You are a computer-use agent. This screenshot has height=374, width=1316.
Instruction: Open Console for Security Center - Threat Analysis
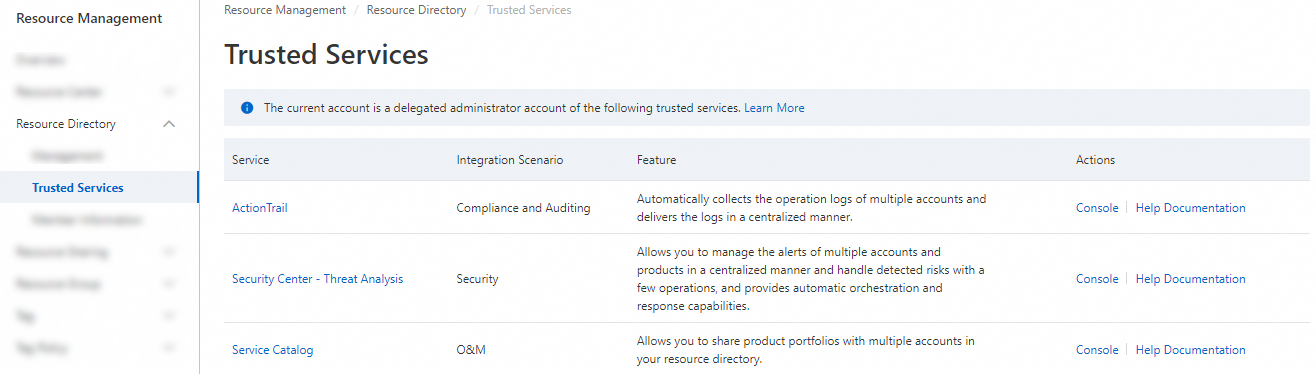(x=1097, y=279)
